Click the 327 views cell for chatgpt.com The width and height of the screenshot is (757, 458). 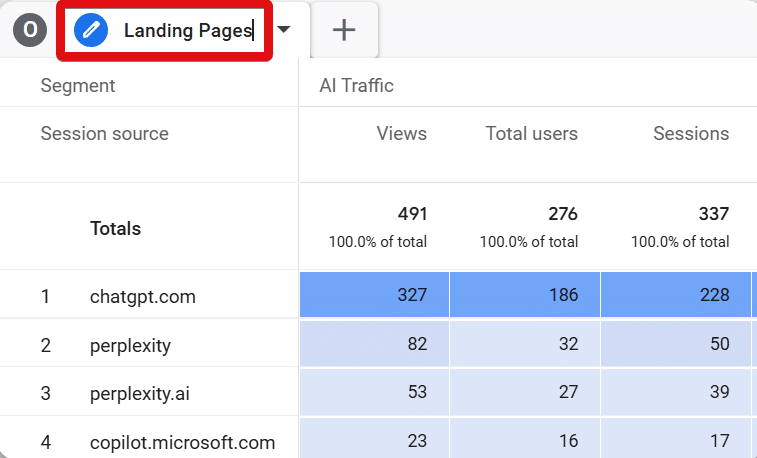[x=375, y=295]
